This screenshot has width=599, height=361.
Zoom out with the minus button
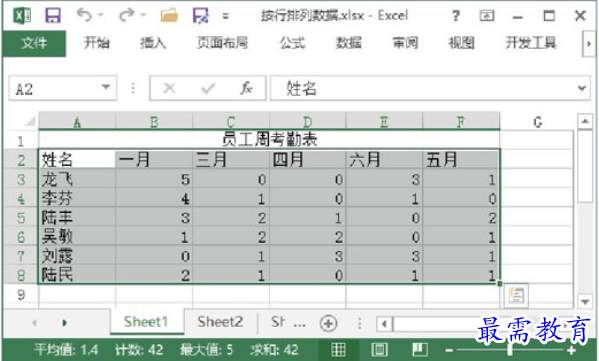449,350
